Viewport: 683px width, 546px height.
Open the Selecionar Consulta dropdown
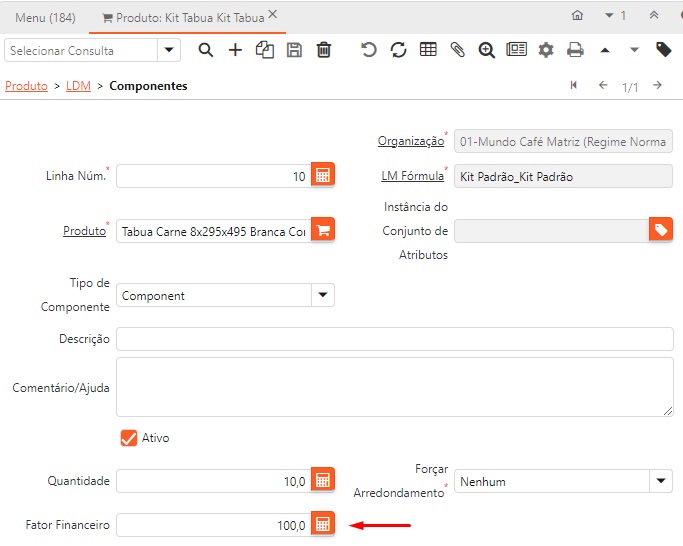(169, 50)
